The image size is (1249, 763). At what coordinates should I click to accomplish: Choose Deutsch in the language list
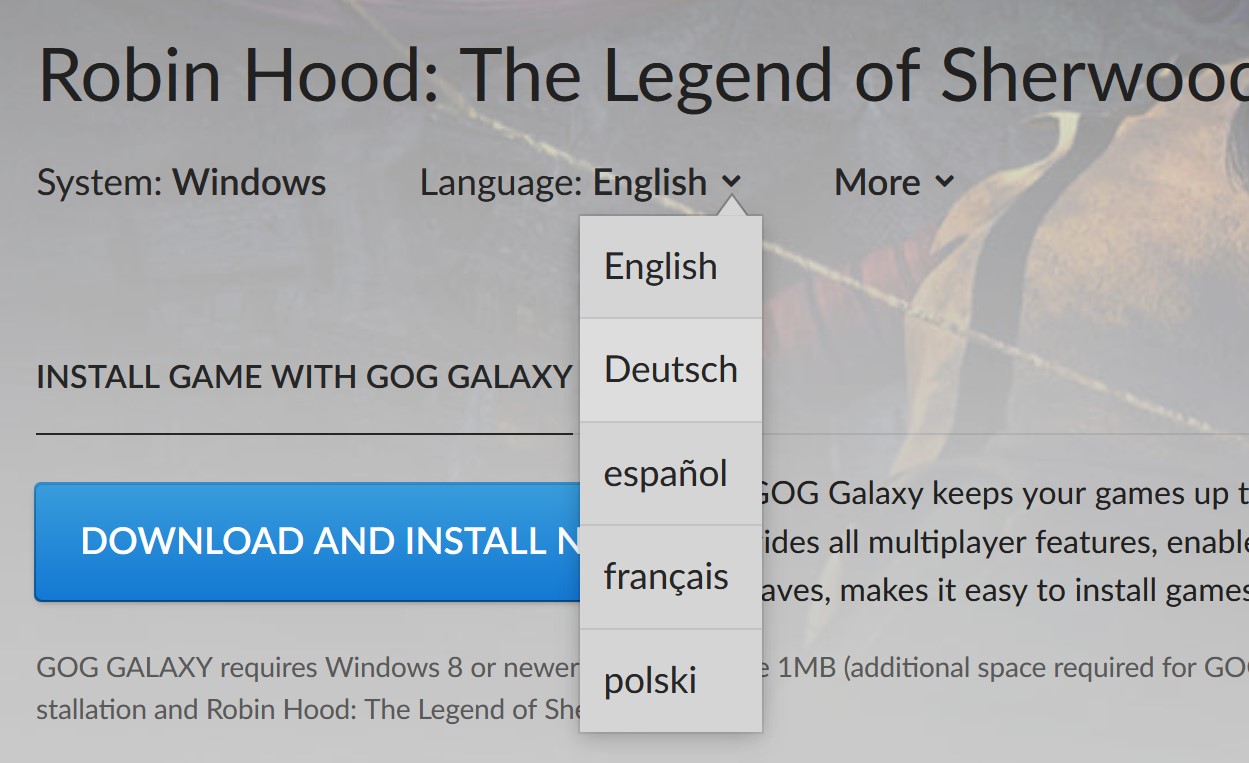coord(671,370)
